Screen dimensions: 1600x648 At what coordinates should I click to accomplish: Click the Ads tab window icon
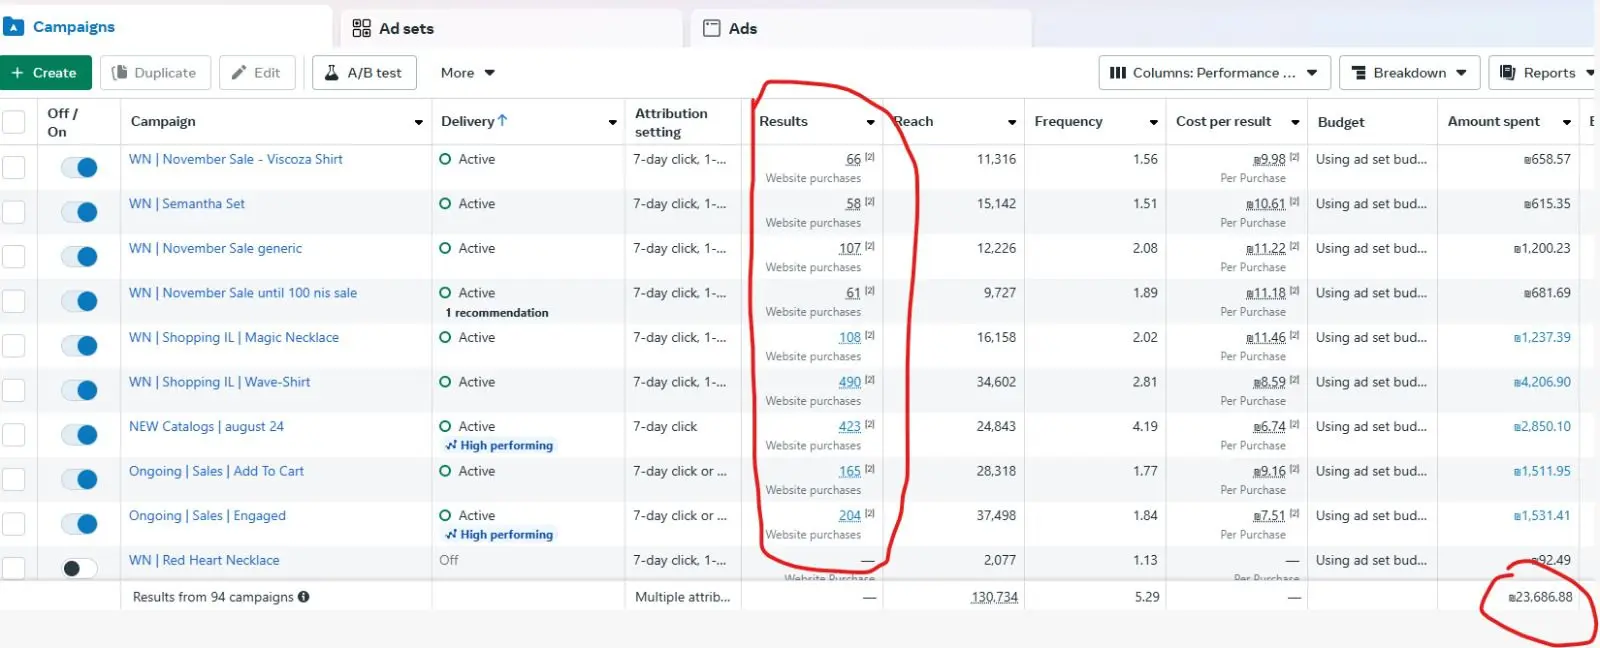pos(712,28)
